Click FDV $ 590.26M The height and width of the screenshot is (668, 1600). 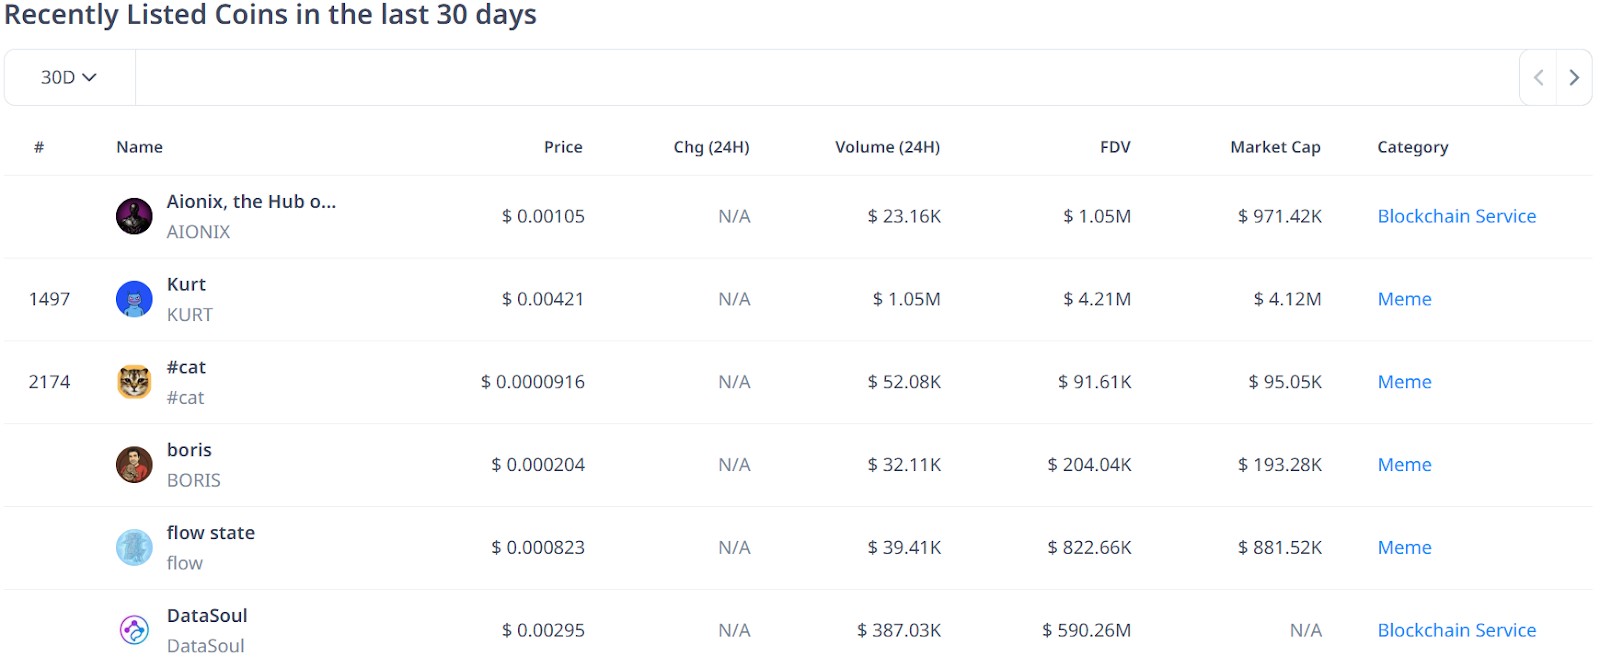coord(1087,630)
